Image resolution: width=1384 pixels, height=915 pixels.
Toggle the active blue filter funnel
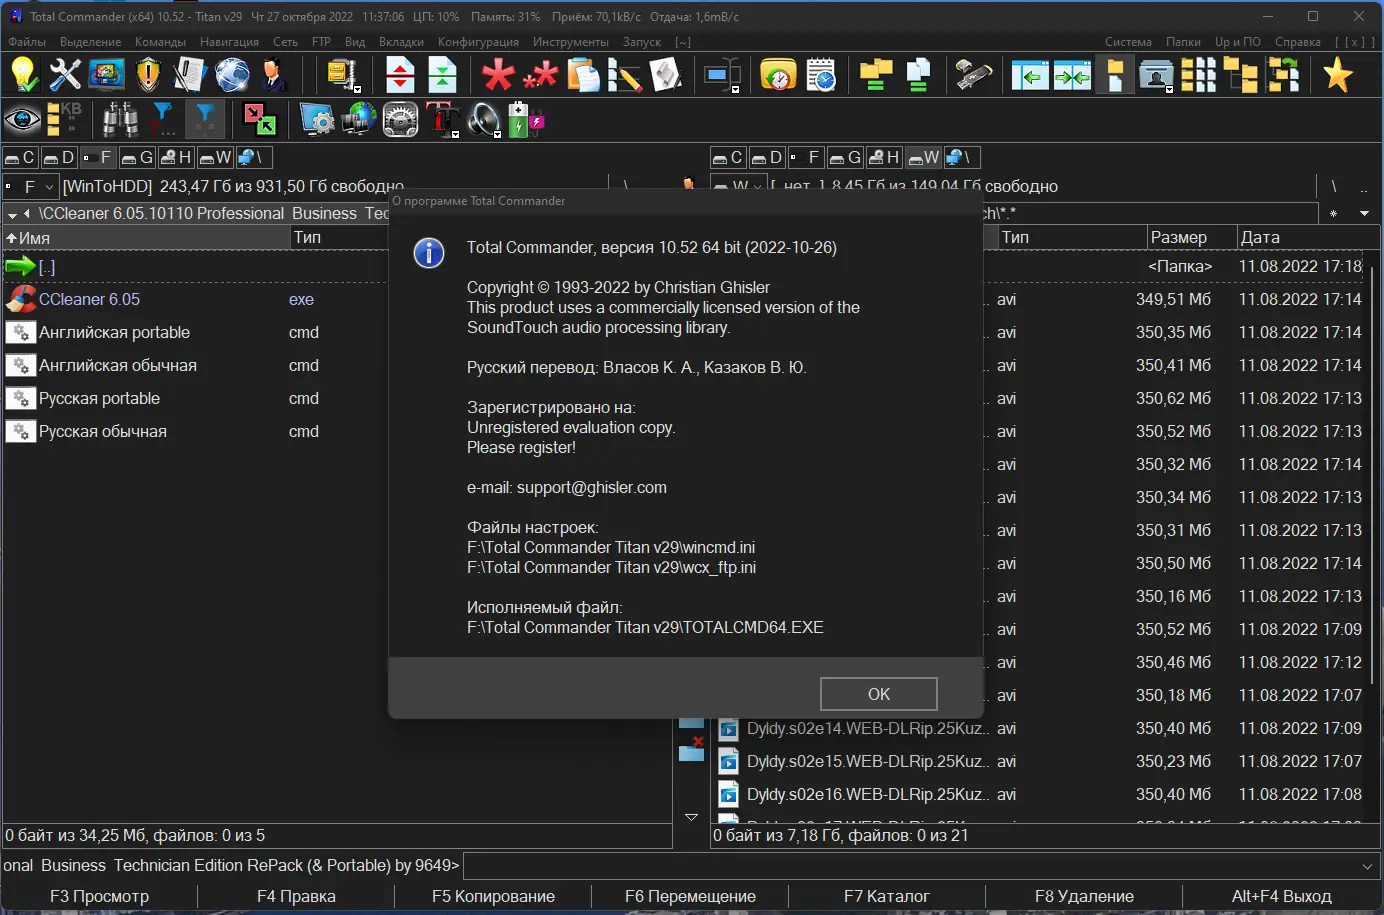[205, 120]
